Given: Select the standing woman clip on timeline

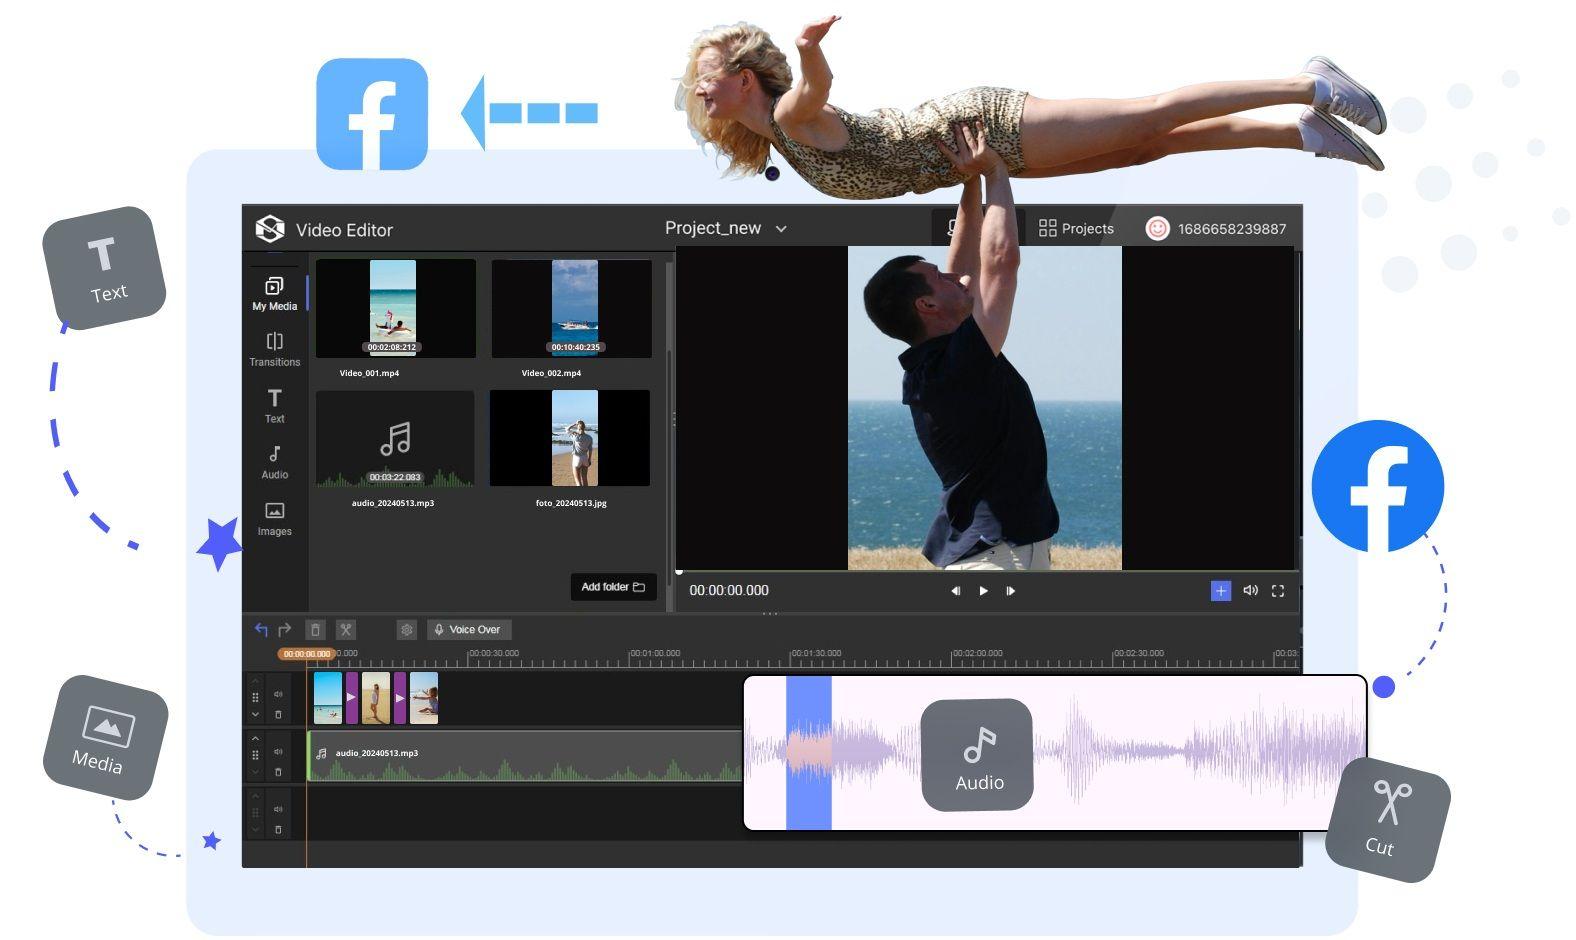Looking at the screenshot, I should (376, 697).
